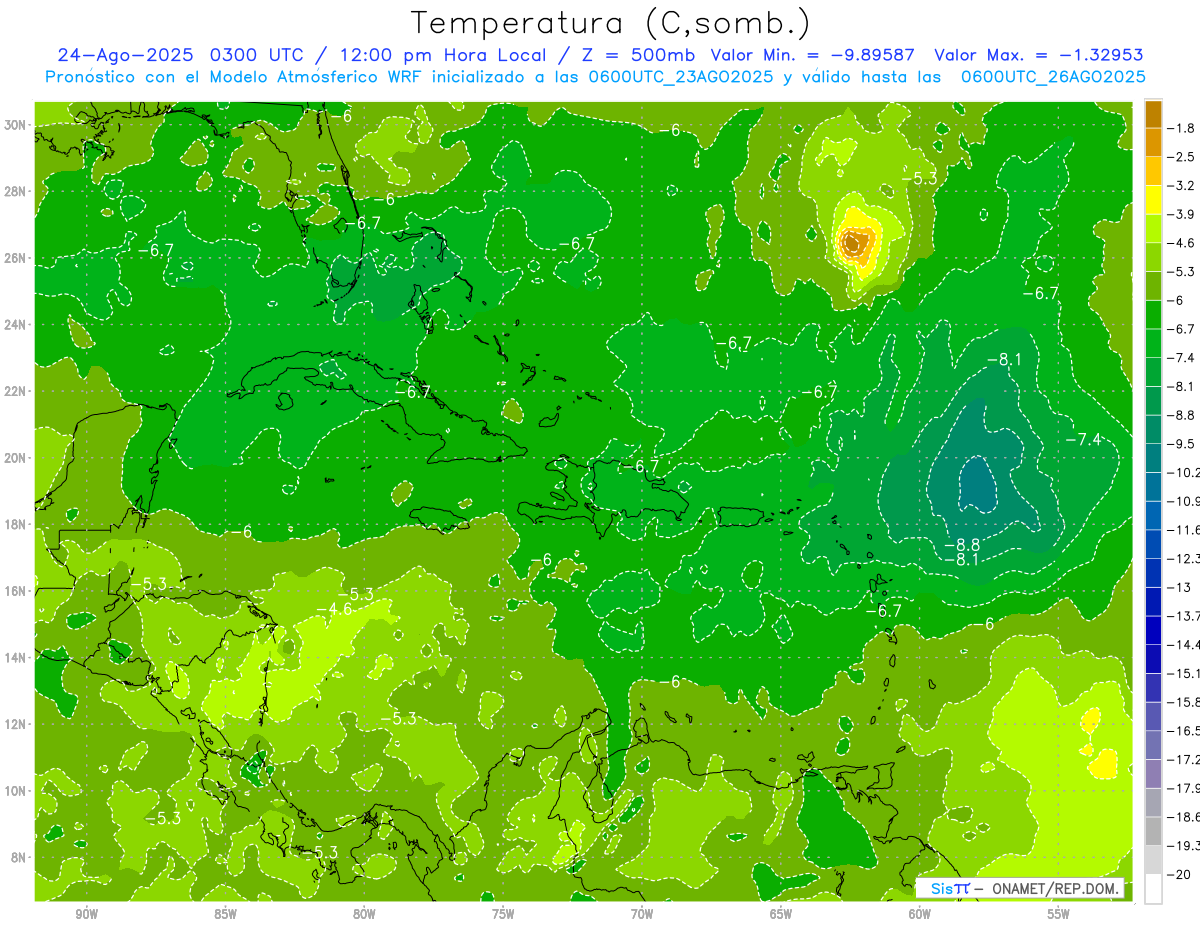Click the yellow legend swatch between -3.2 and -3.9
The height and width of the screenshot is (927, 1200).
pos(1153,200)
